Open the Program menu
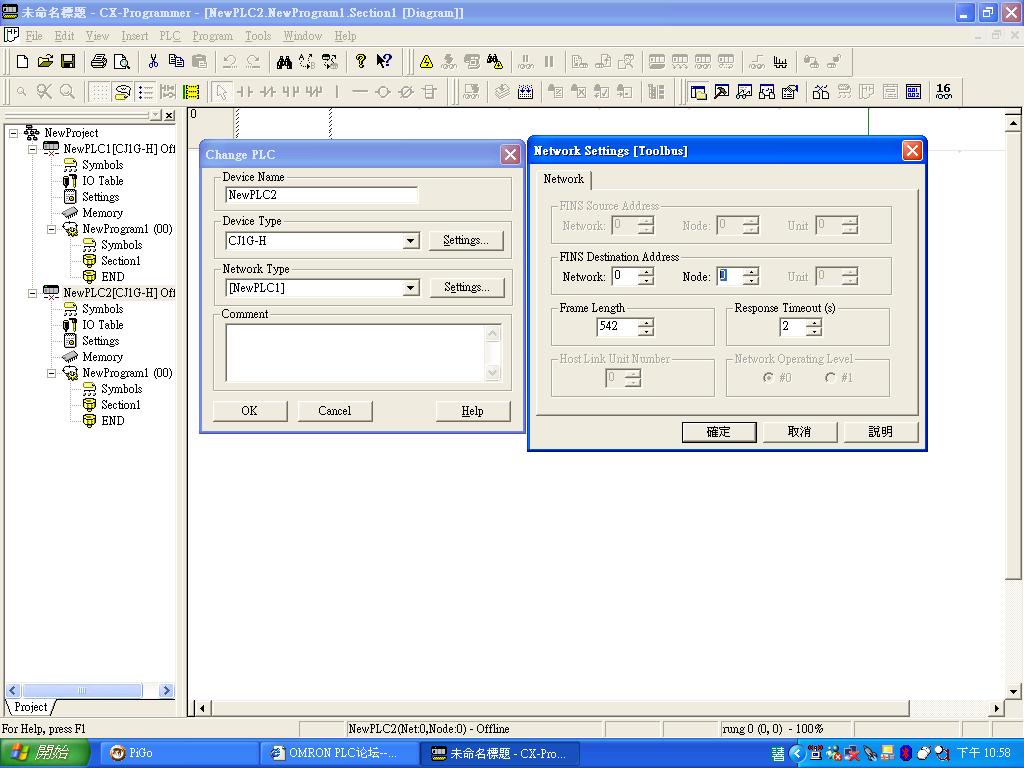Viewport: 1024px width, 768px height. [212, 36]
